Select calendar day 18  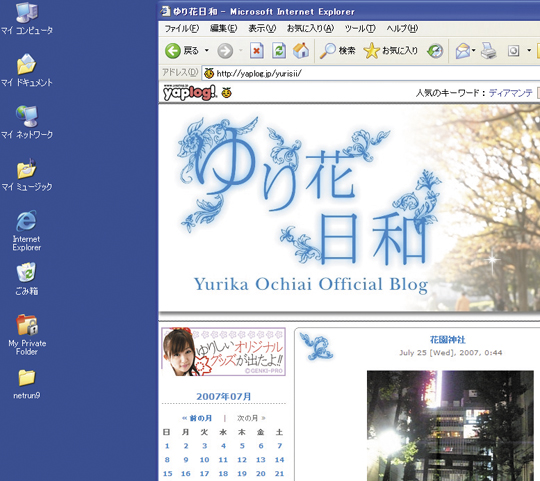[x=223, y=473]
